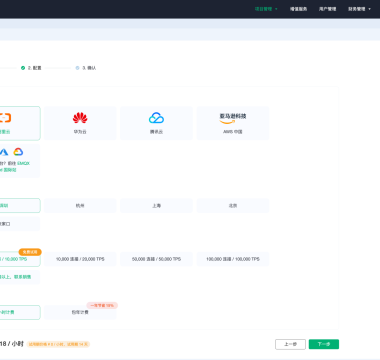
Task: Select the 上海 region option
Action: pos(156,206)
